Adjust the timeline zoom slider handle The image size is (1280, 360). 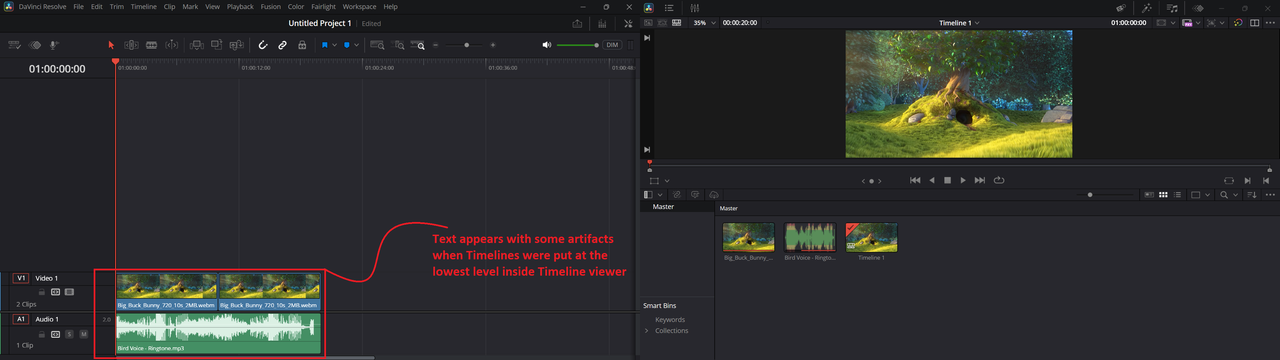468,45
